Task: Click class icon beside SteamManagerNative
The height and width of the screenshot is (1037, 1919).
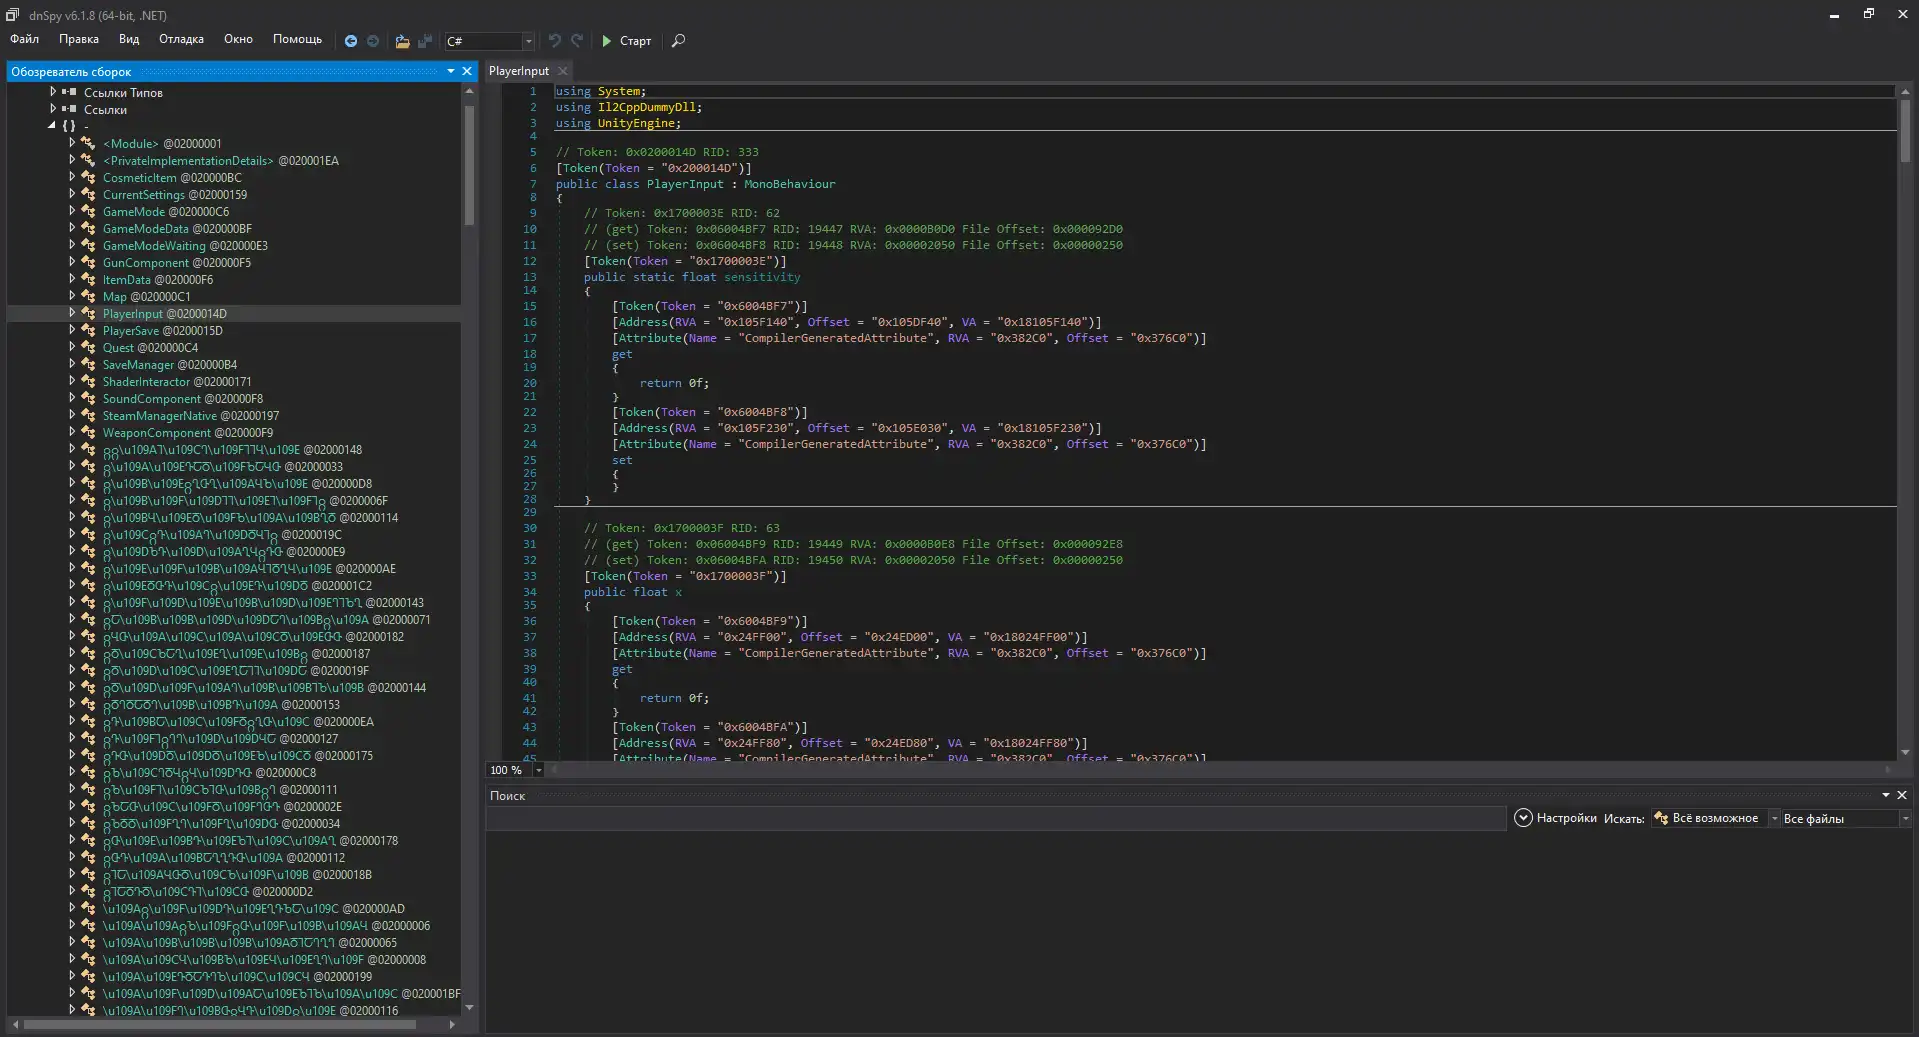Action: pos(88,415)
